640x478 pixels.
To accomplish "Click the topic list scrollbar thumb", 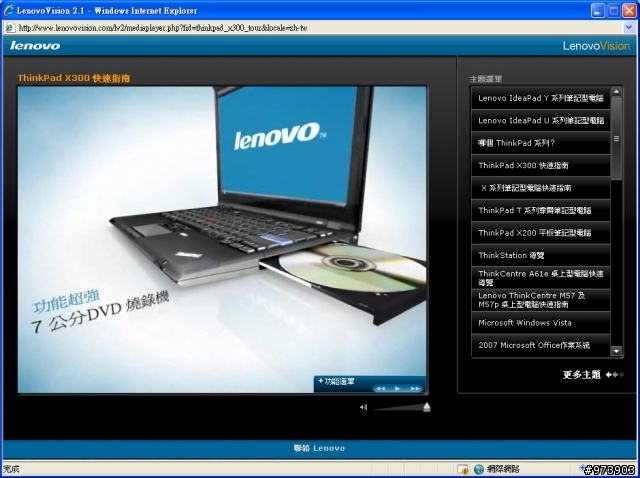I will pos(616,138).
